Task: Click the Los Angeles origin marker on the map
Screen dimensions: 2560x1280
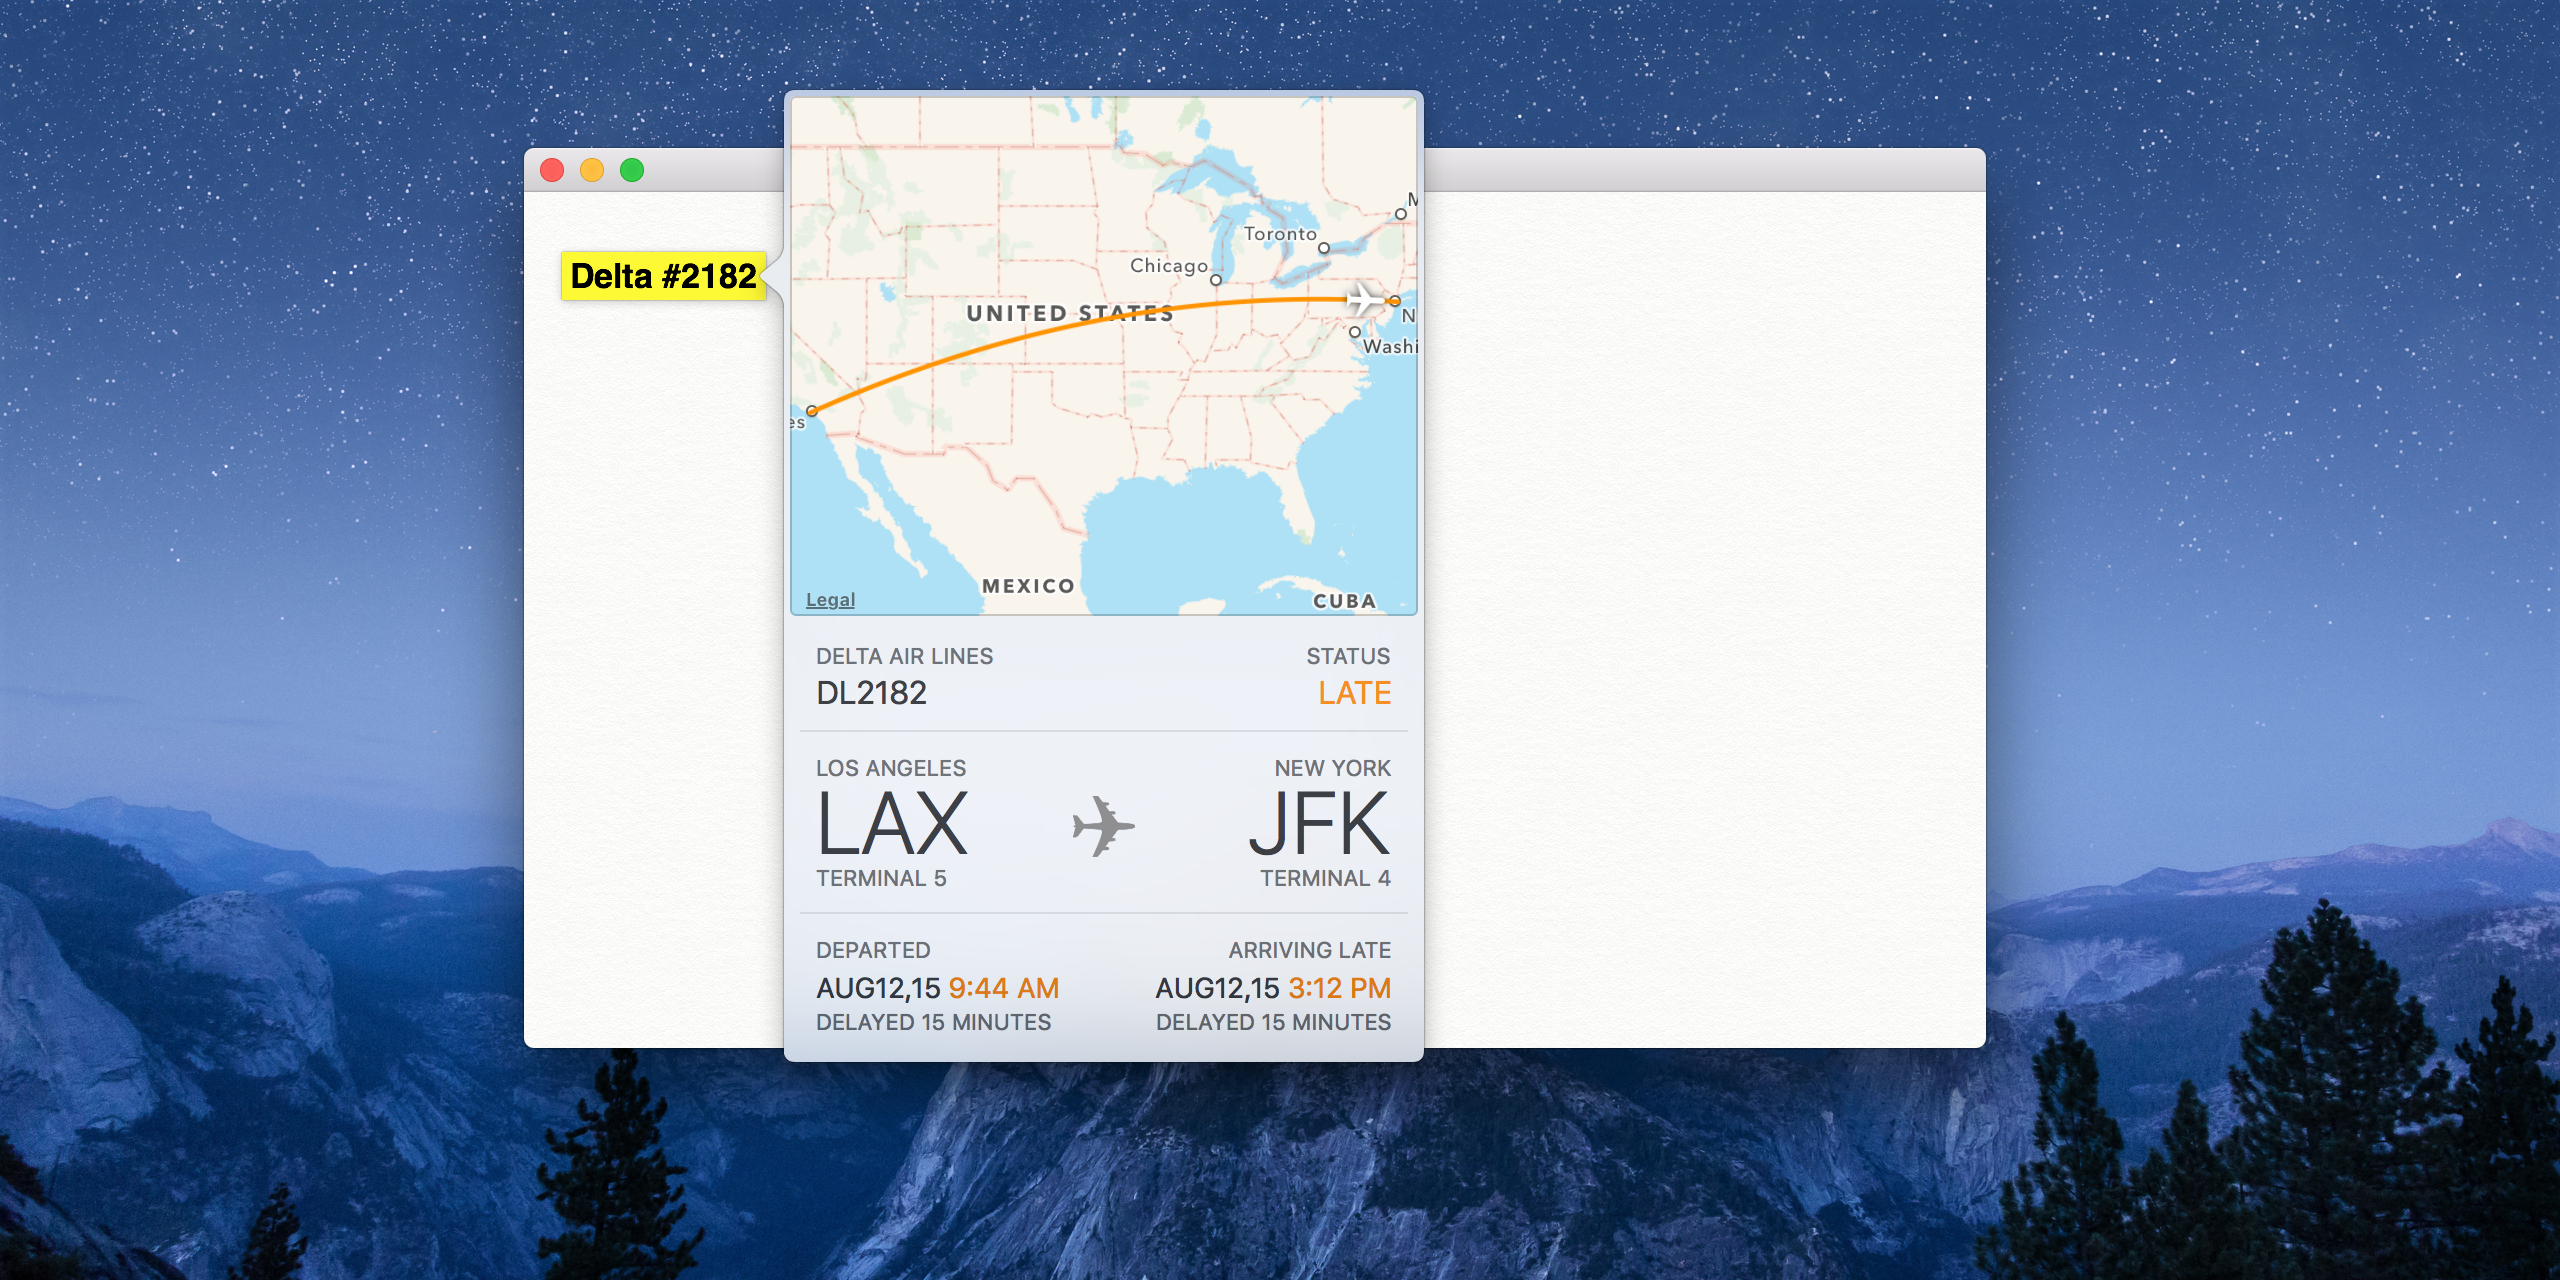Action: [x=812, y=411]
